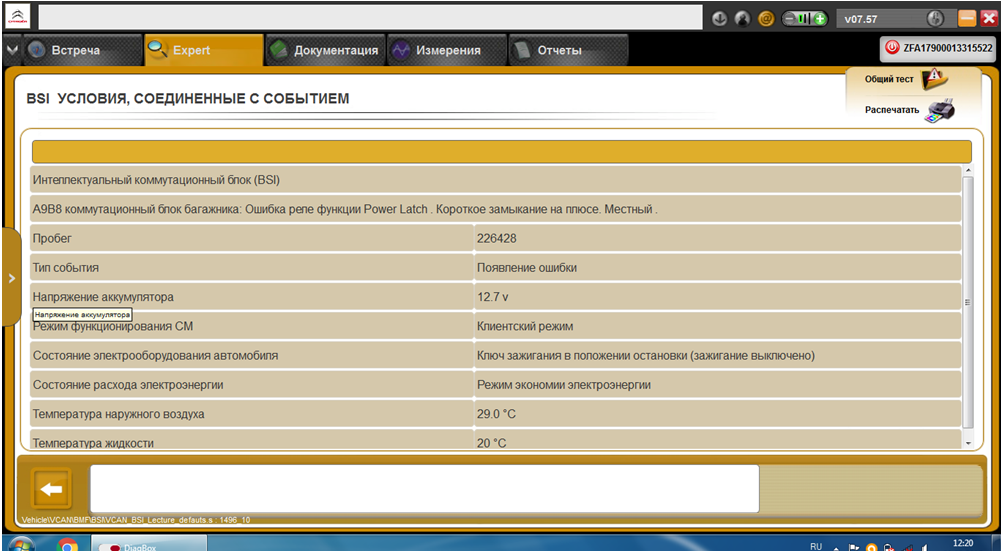This screenshot has width=1001, height=551.
Task: Open the Общий тест warning icon
Action: pos(934,79)
